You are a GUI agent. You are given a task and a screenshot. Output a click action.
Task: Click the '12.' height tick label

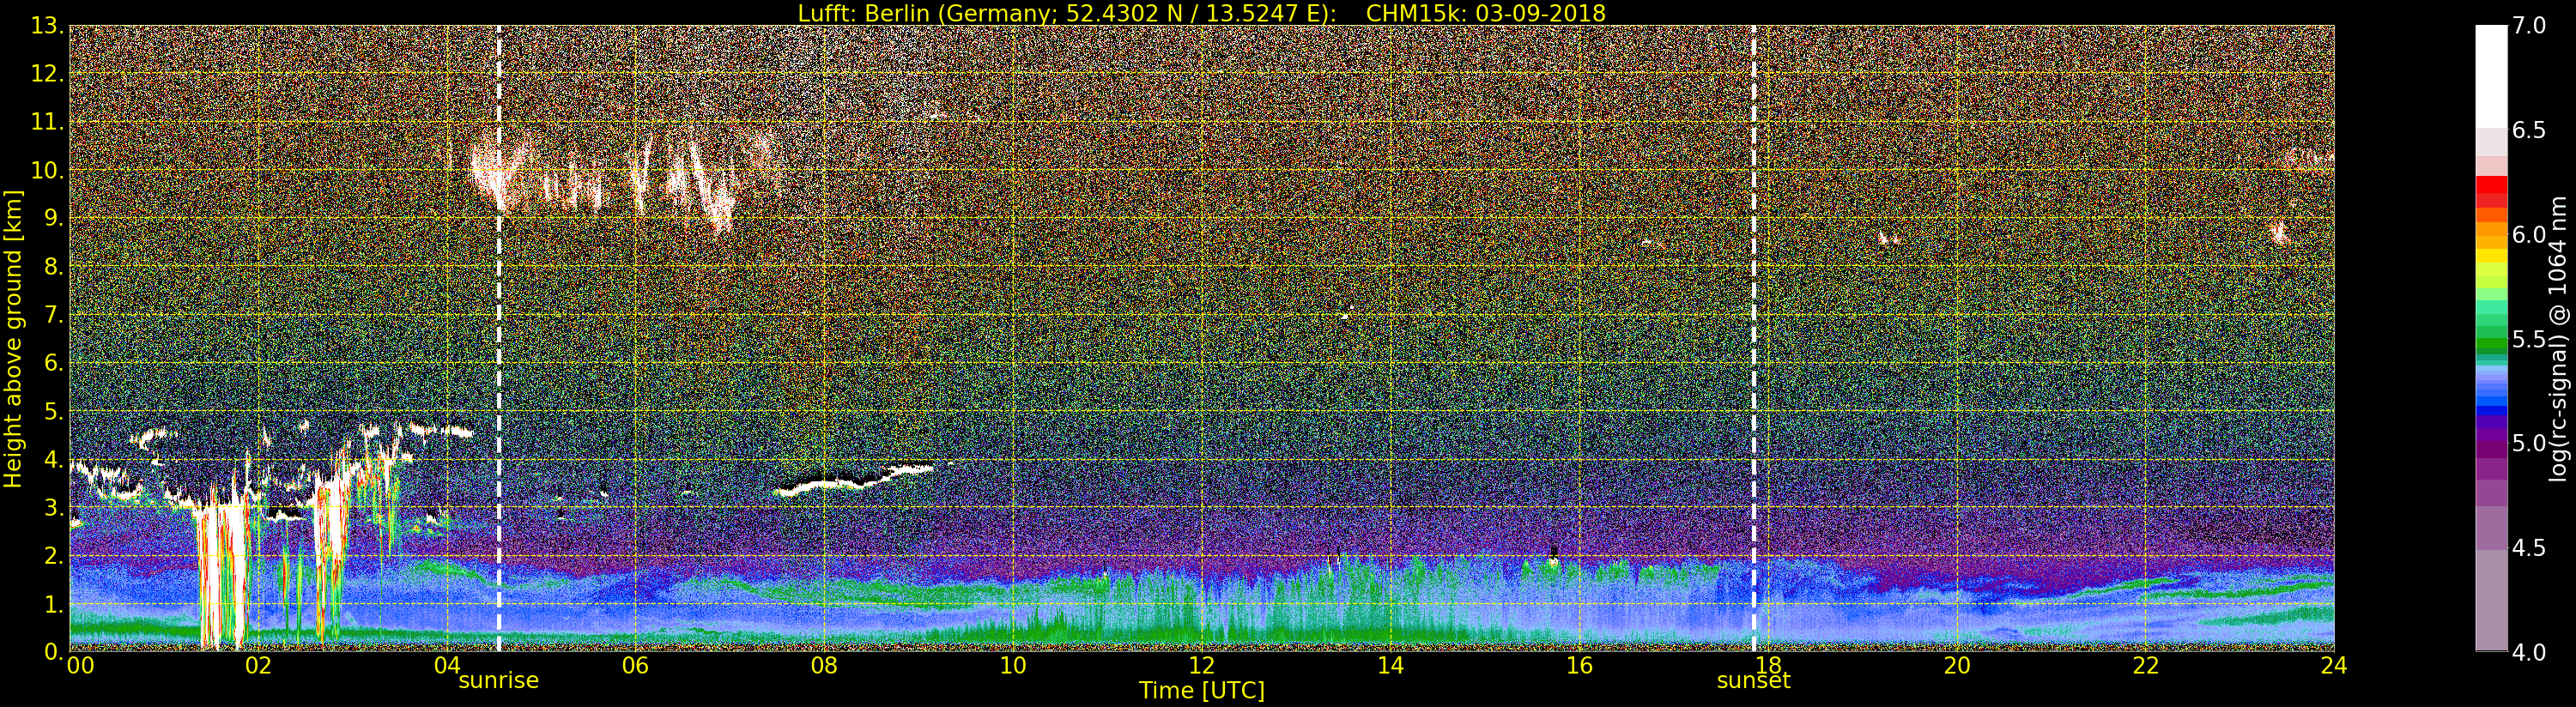pos(47,74)
